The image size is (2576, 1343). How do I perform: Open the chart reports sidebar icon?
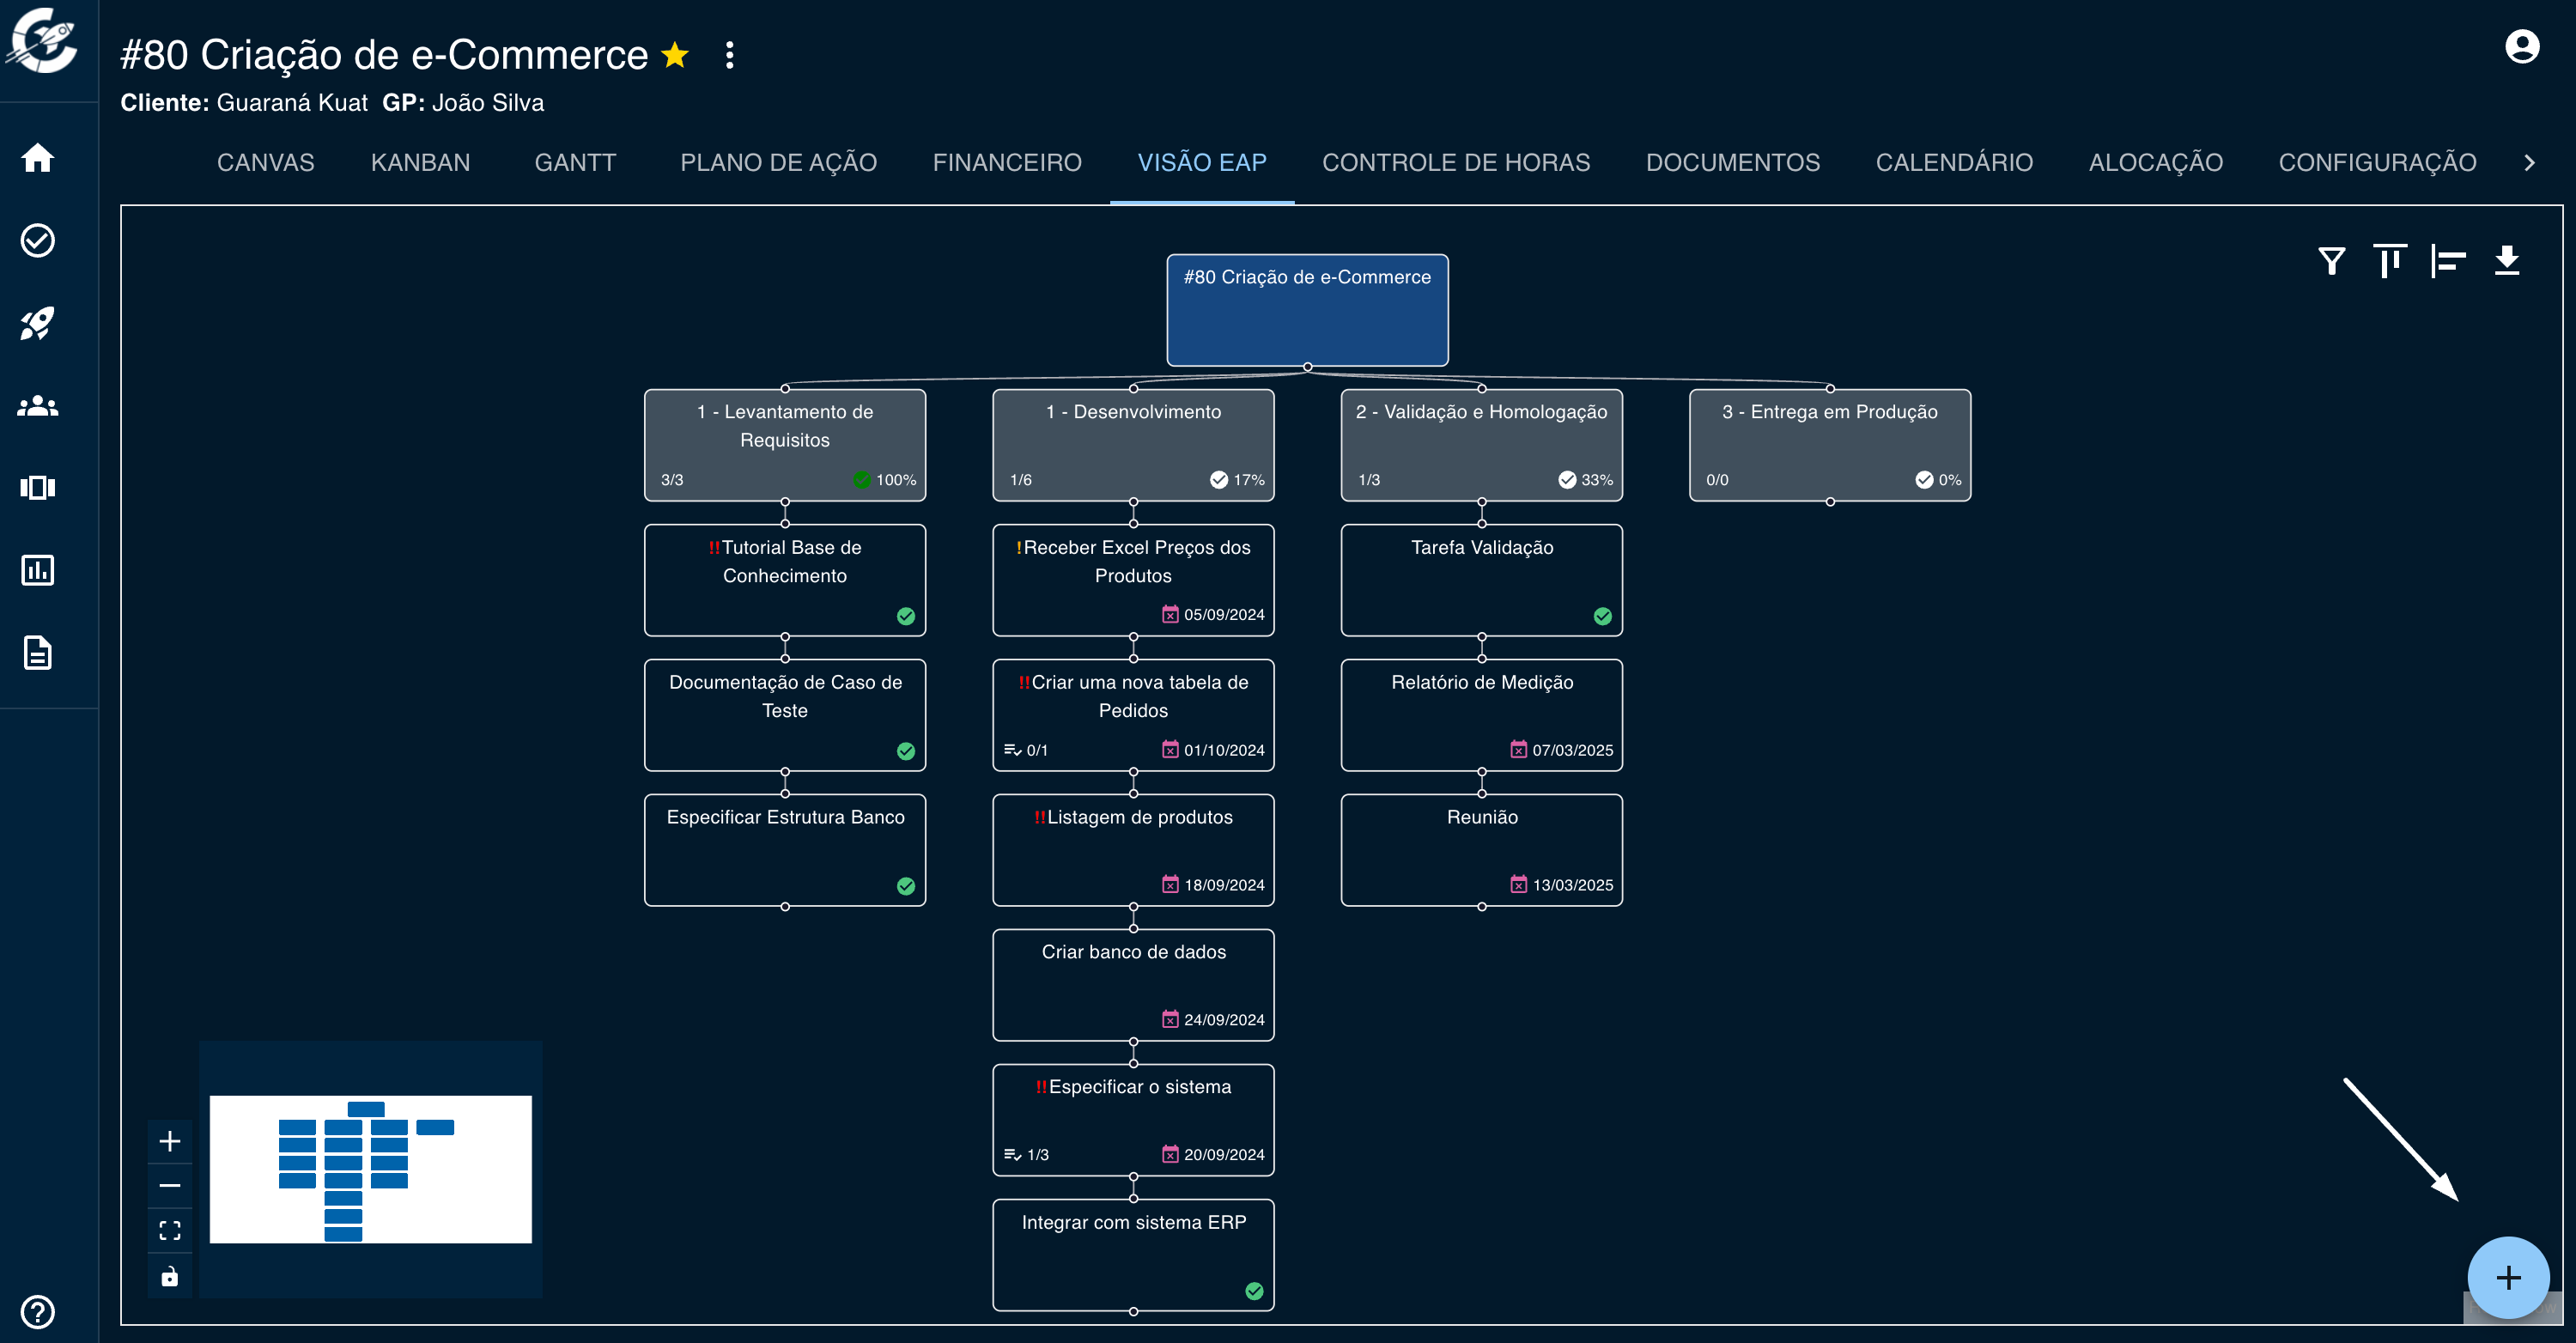38,570
